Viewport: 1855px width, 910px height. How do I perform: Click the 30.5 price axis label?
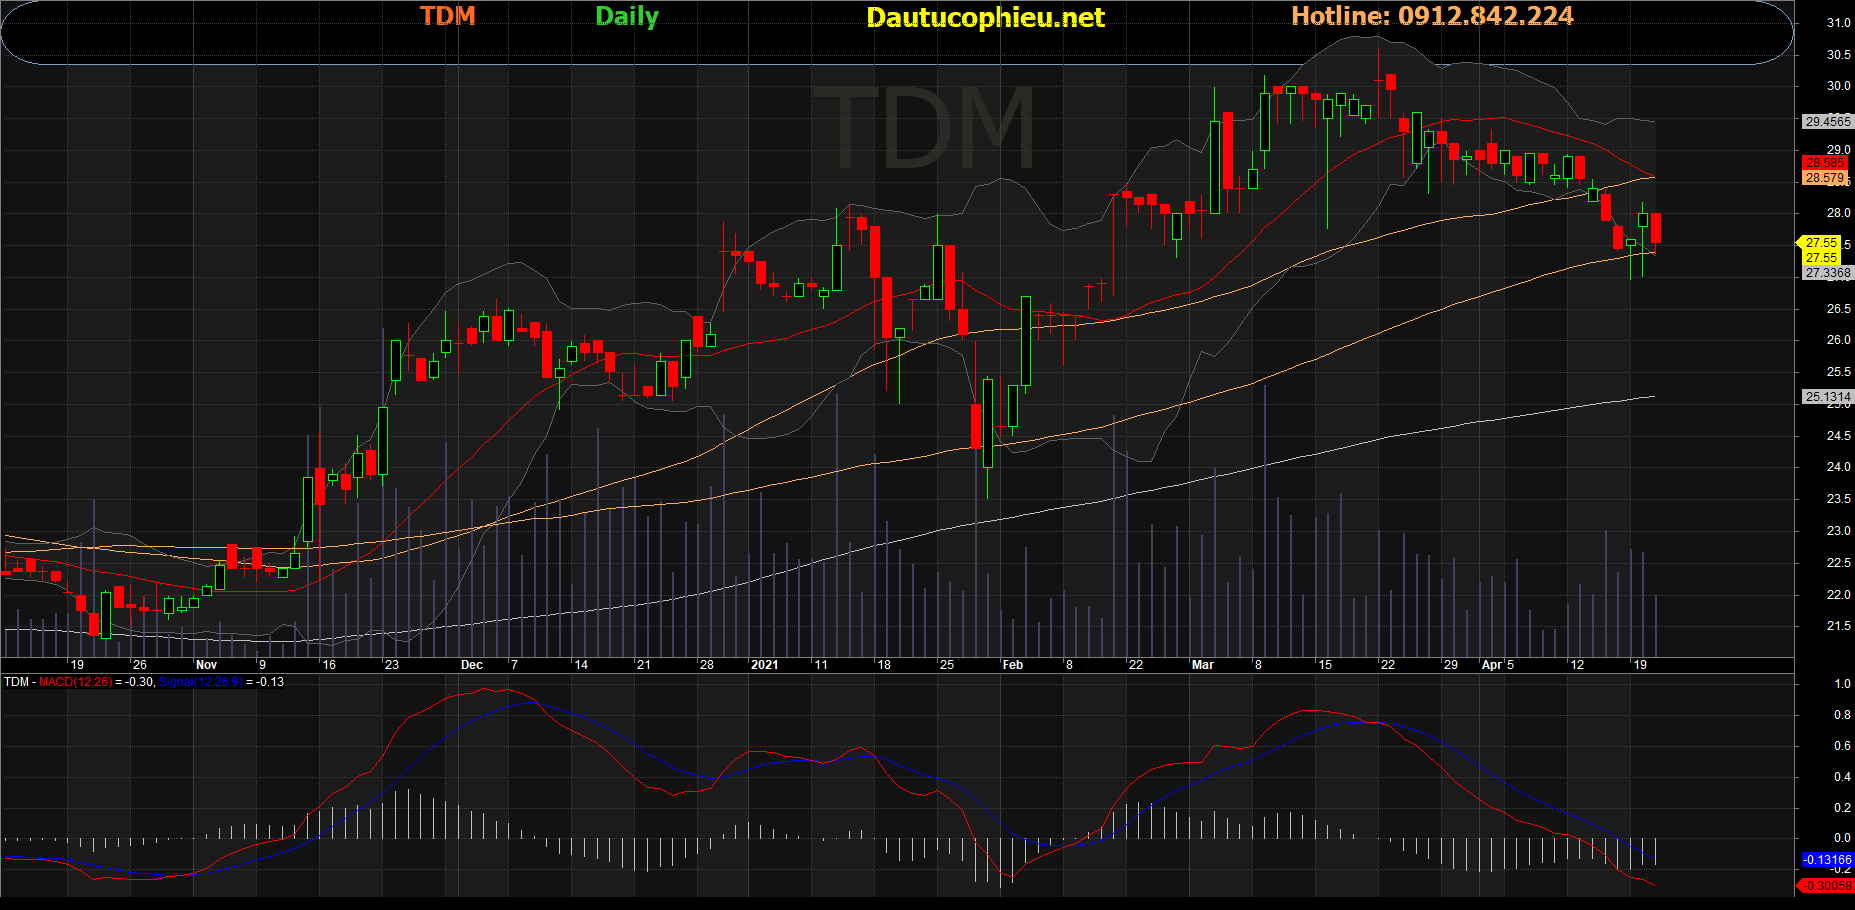[x=1838, y=55]
